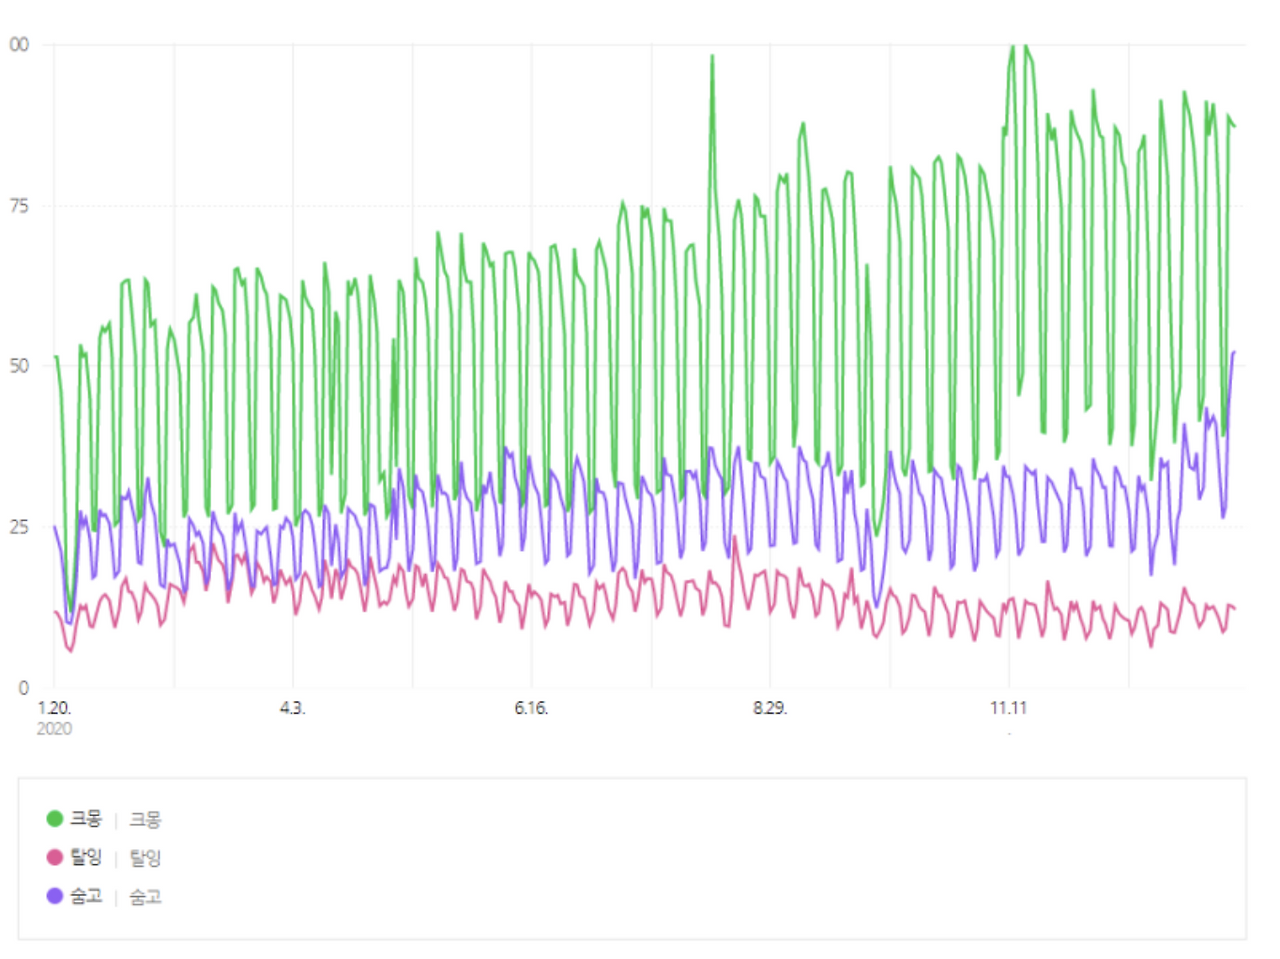Image resolution: width=1280 pixels, height=959 pixels.
Task: Click the 4.3. date label on x-axis
Action: [292, 708]
